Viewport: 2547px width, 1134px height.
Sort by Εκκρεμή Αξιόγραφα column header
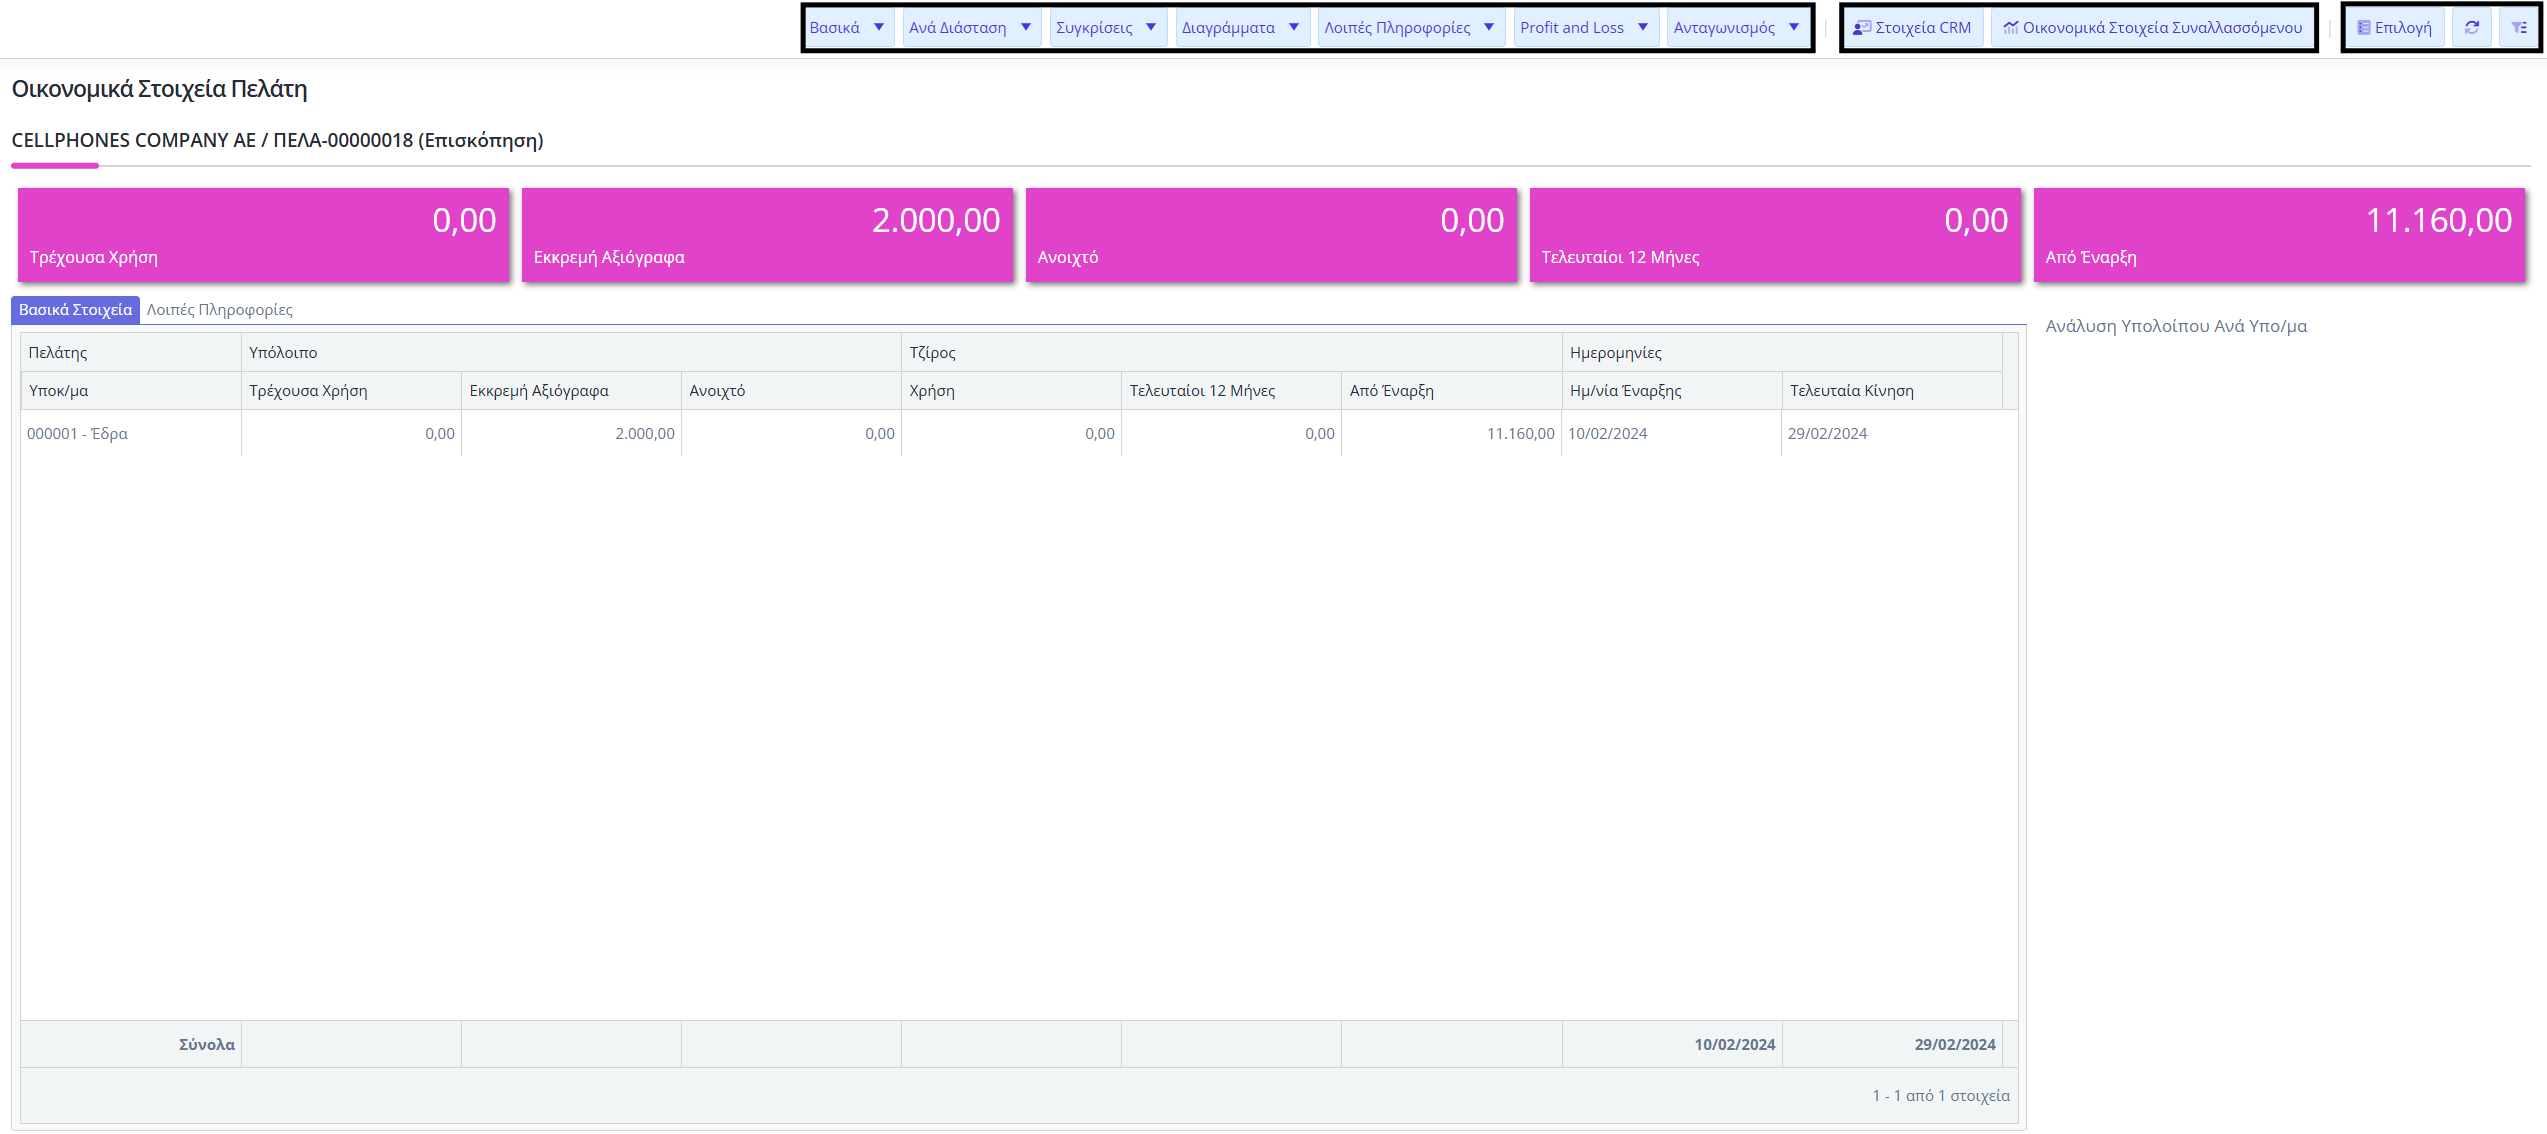point(571,391)
